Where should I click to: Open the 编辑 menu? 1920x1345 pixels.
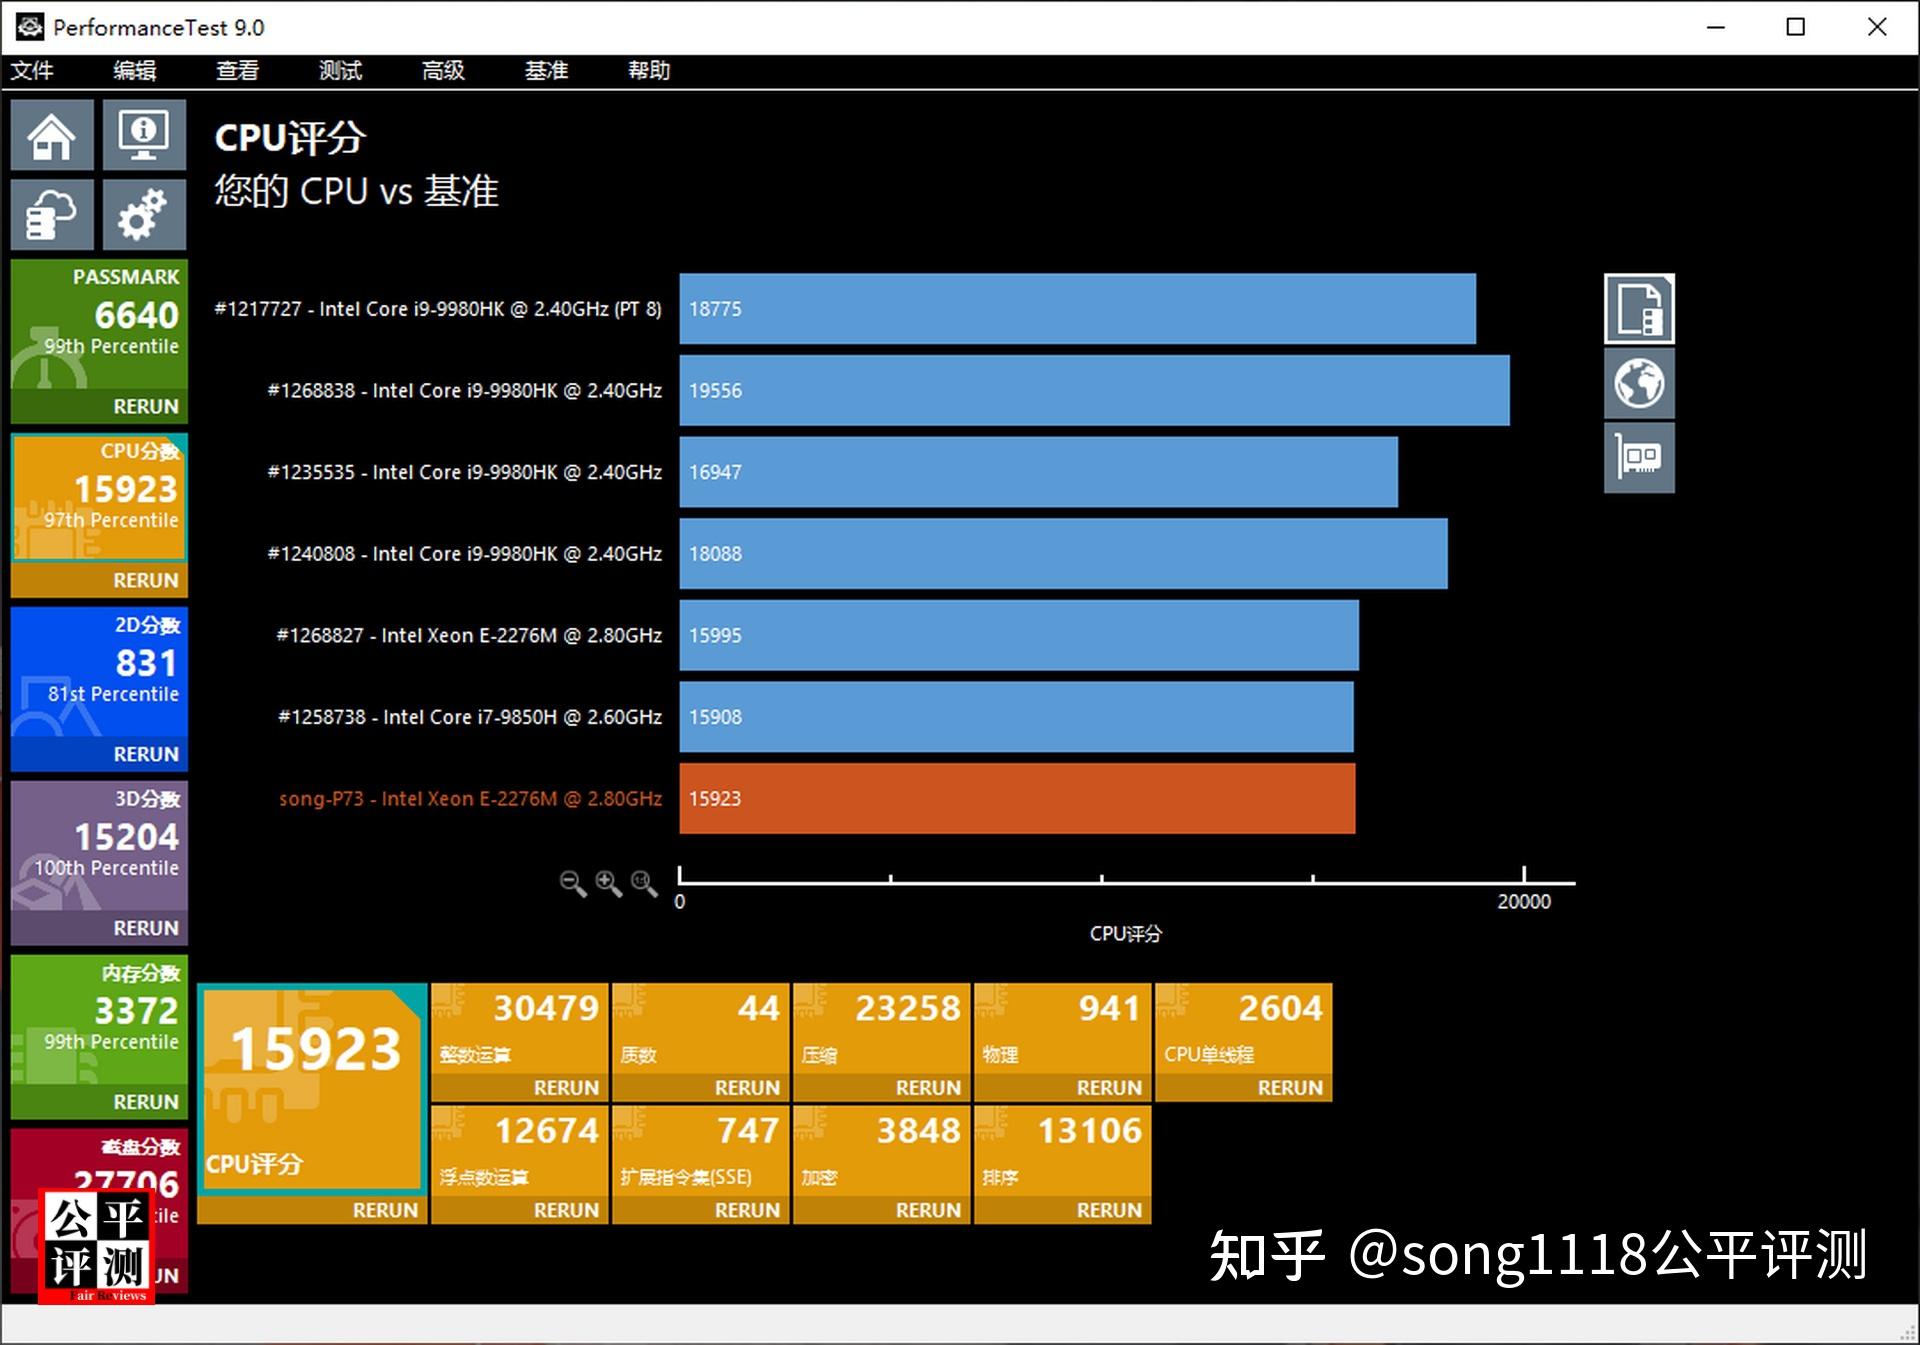pos(135,70)
